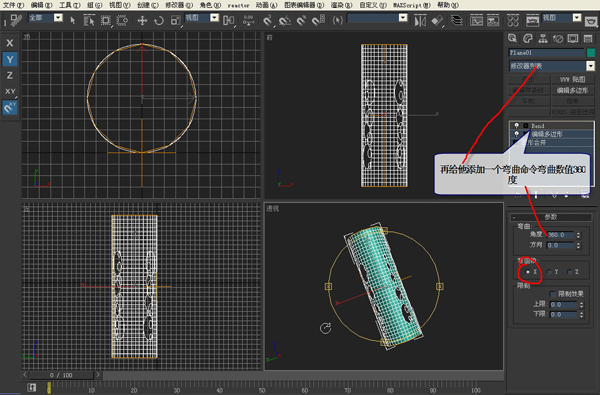600x395 pixels.
Task: Click the Quick Render teapot icon
Action: [591, 21]
